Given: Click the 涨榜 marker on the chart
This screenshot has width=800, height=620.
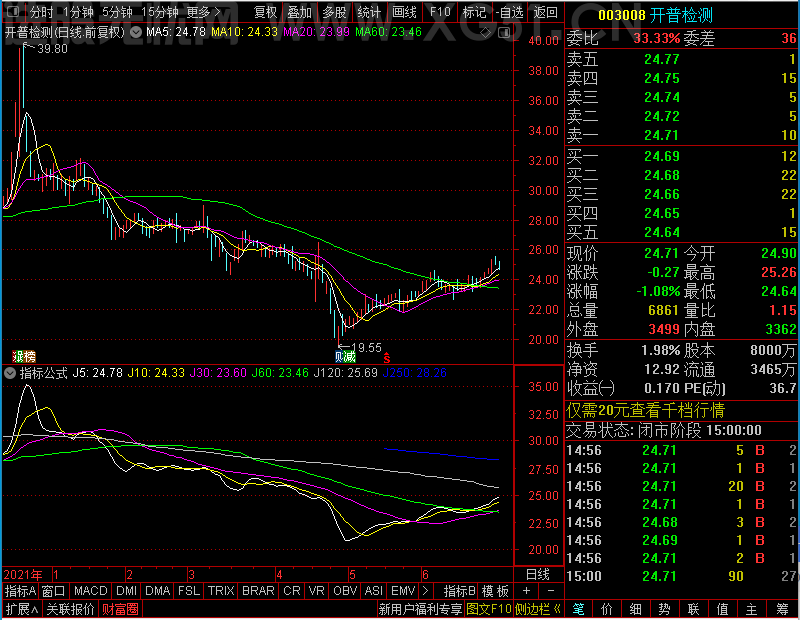Looking at the screenshot, I should click(24, 356).
